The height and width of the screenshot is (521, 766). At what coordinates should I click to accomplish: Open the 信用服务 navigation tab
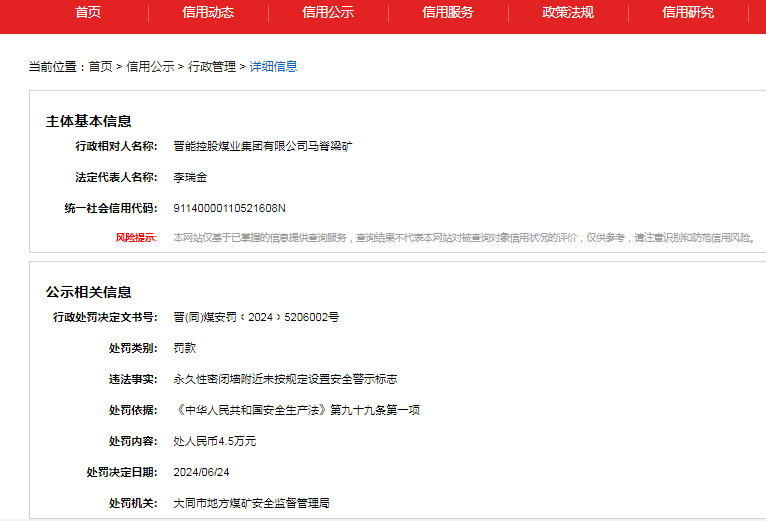point(448,12)
